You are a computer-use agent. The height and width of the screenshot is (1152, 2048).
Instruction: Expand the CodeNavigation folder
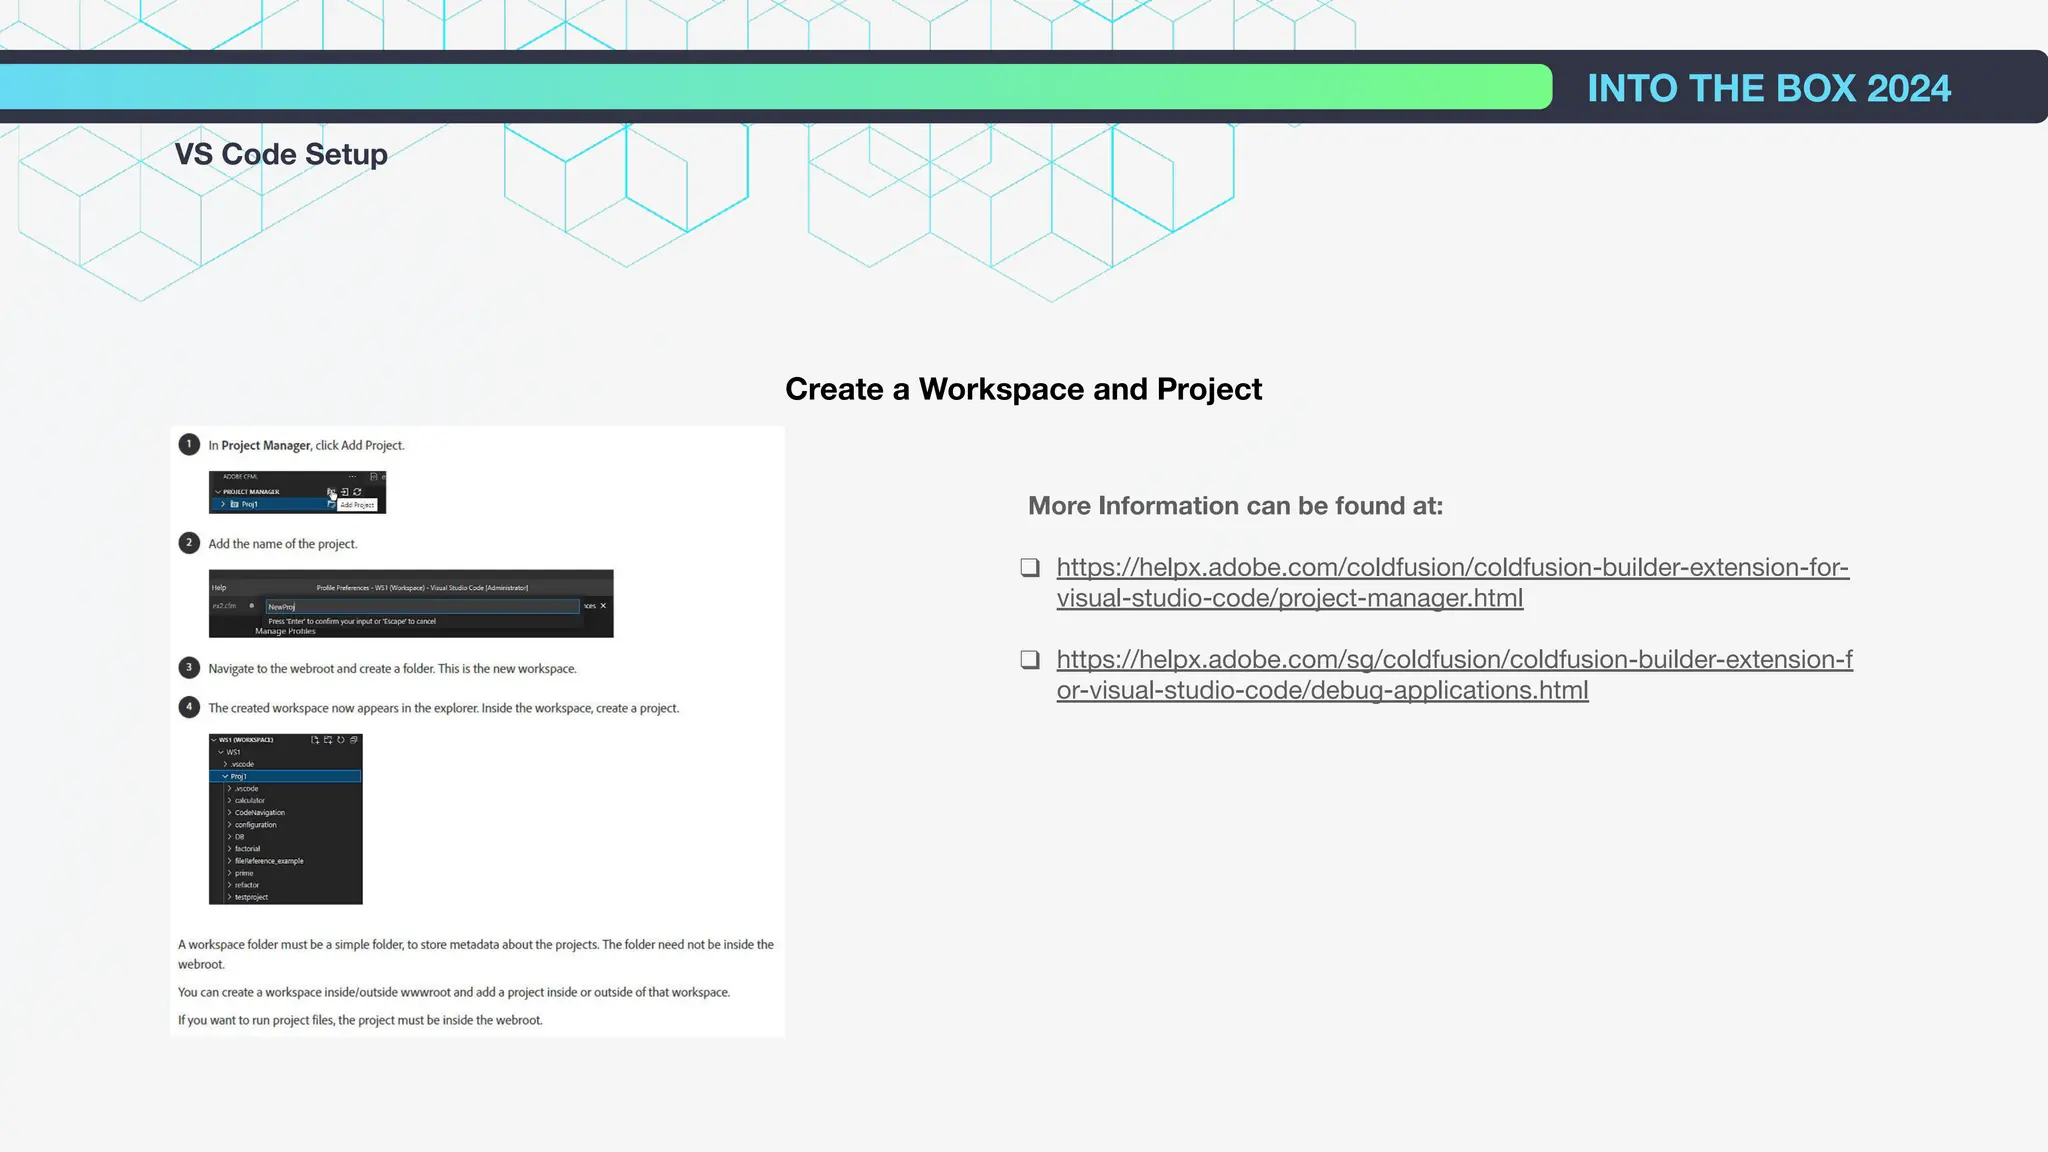[229, 813]
